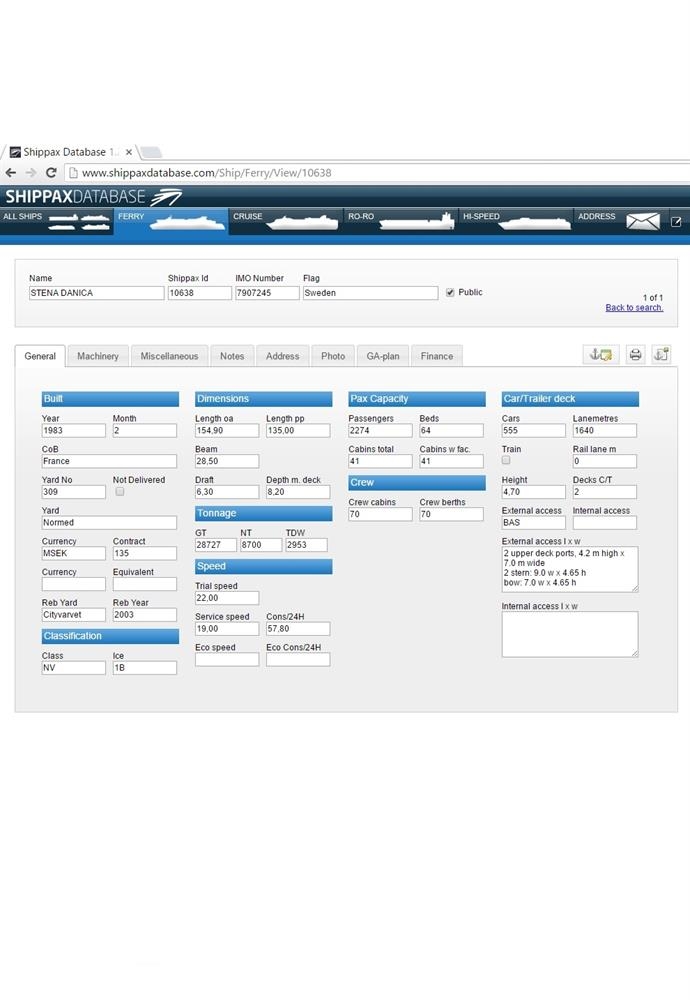Reload the page with the refresh icon
690x1000 pixels.
(x=52, y=173)
